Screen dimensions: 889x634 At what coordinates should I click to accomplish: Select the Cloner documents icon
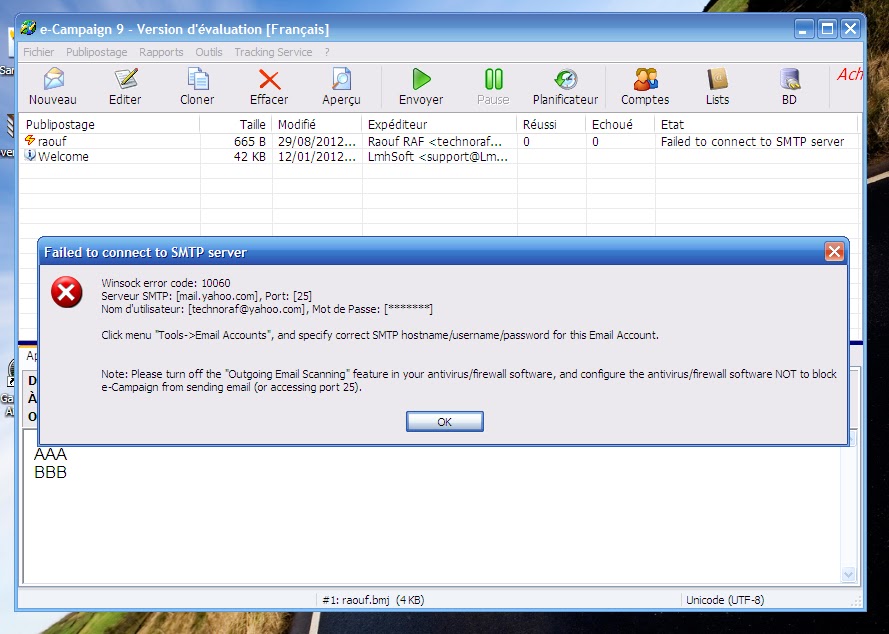(x=198, y=79)
